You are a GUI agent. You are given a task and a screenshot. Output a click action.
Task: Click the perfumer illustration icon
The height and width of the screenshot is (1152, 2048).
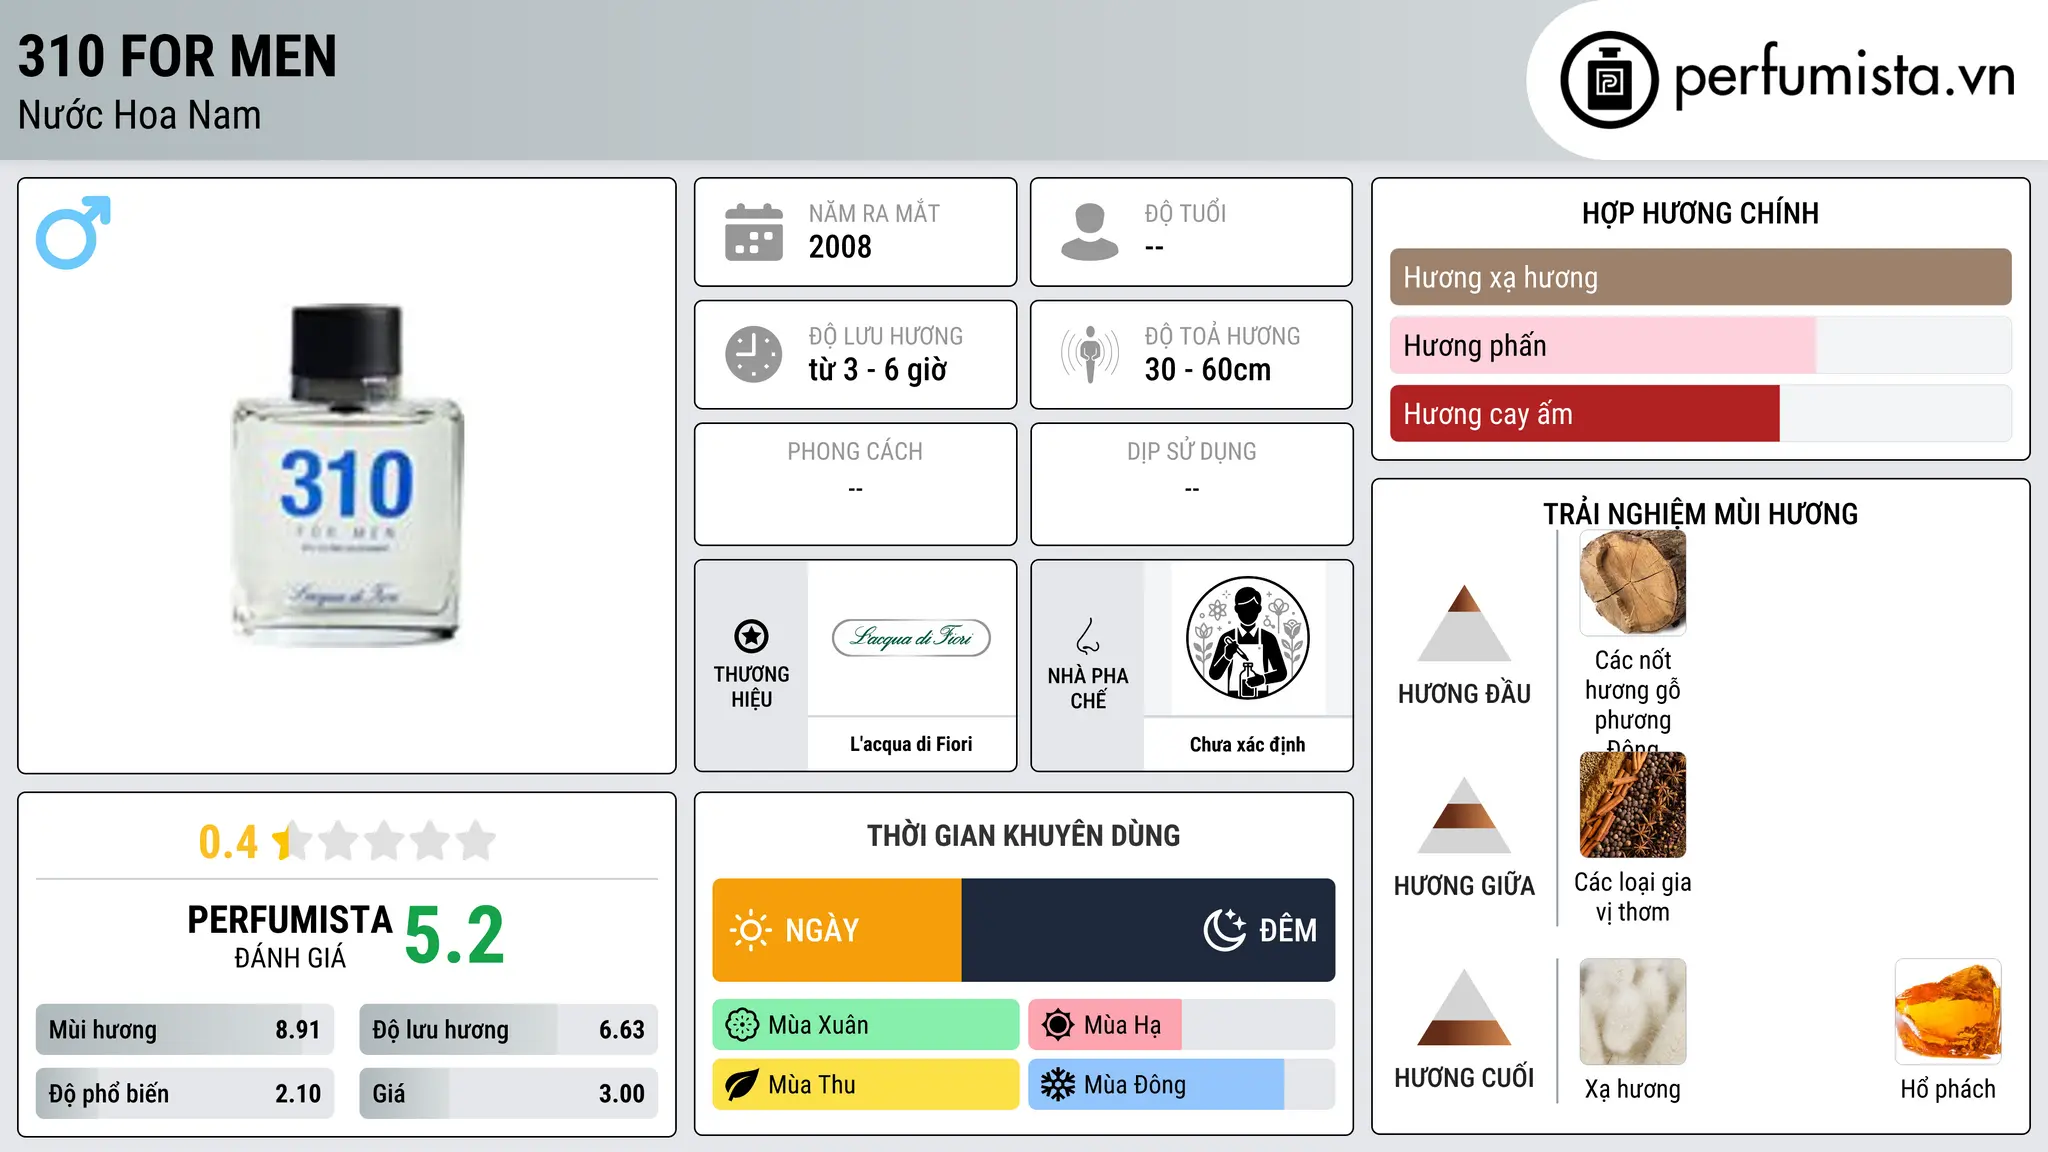coord(1247,638)
